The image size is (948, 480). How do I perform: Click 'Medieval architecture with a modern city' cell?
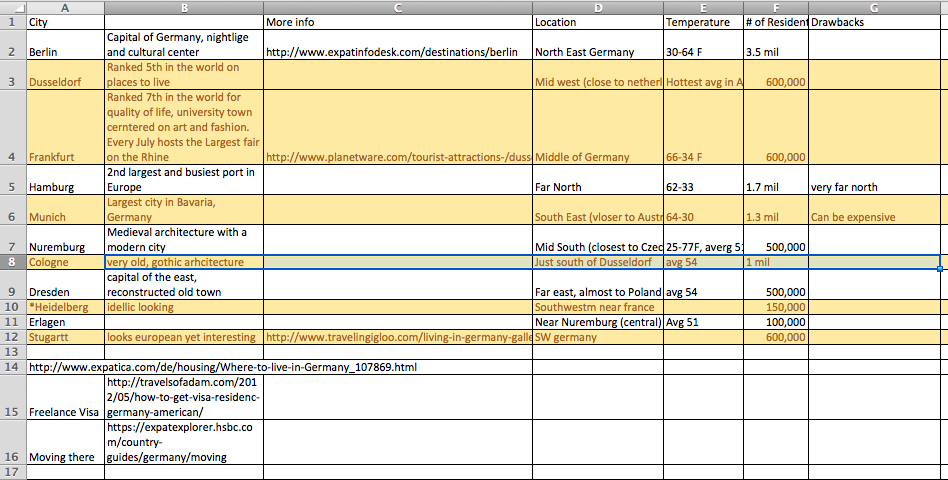pos(184,239)
